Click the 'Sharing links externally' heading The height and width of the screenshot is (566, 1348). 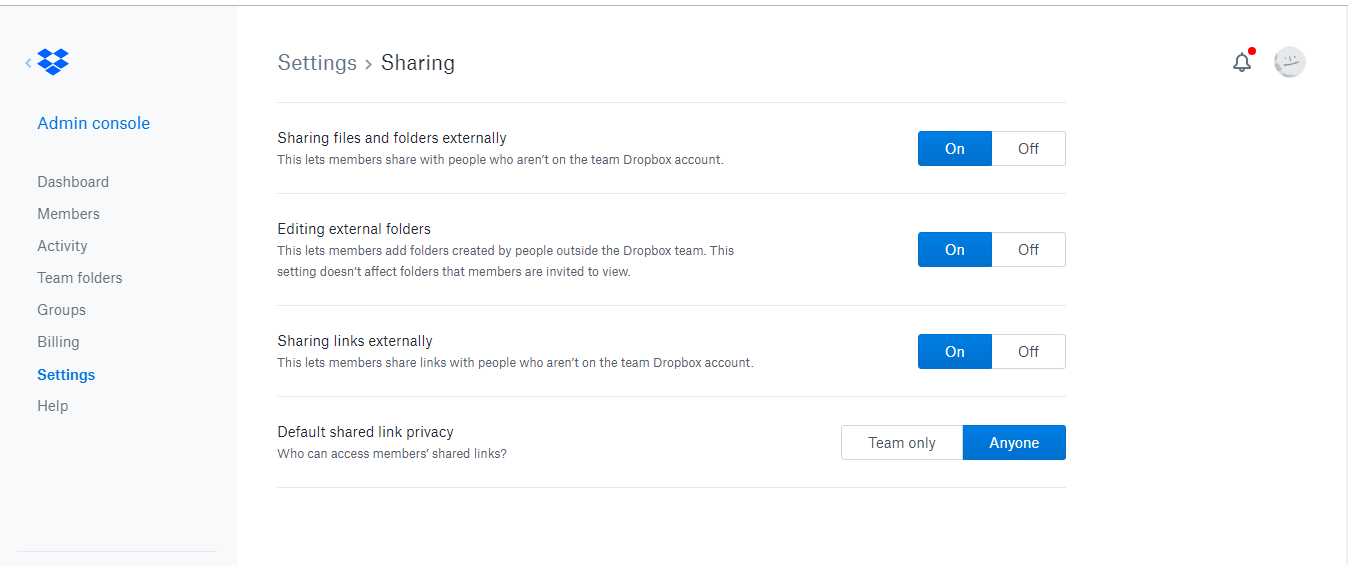[x=355, y=341]
